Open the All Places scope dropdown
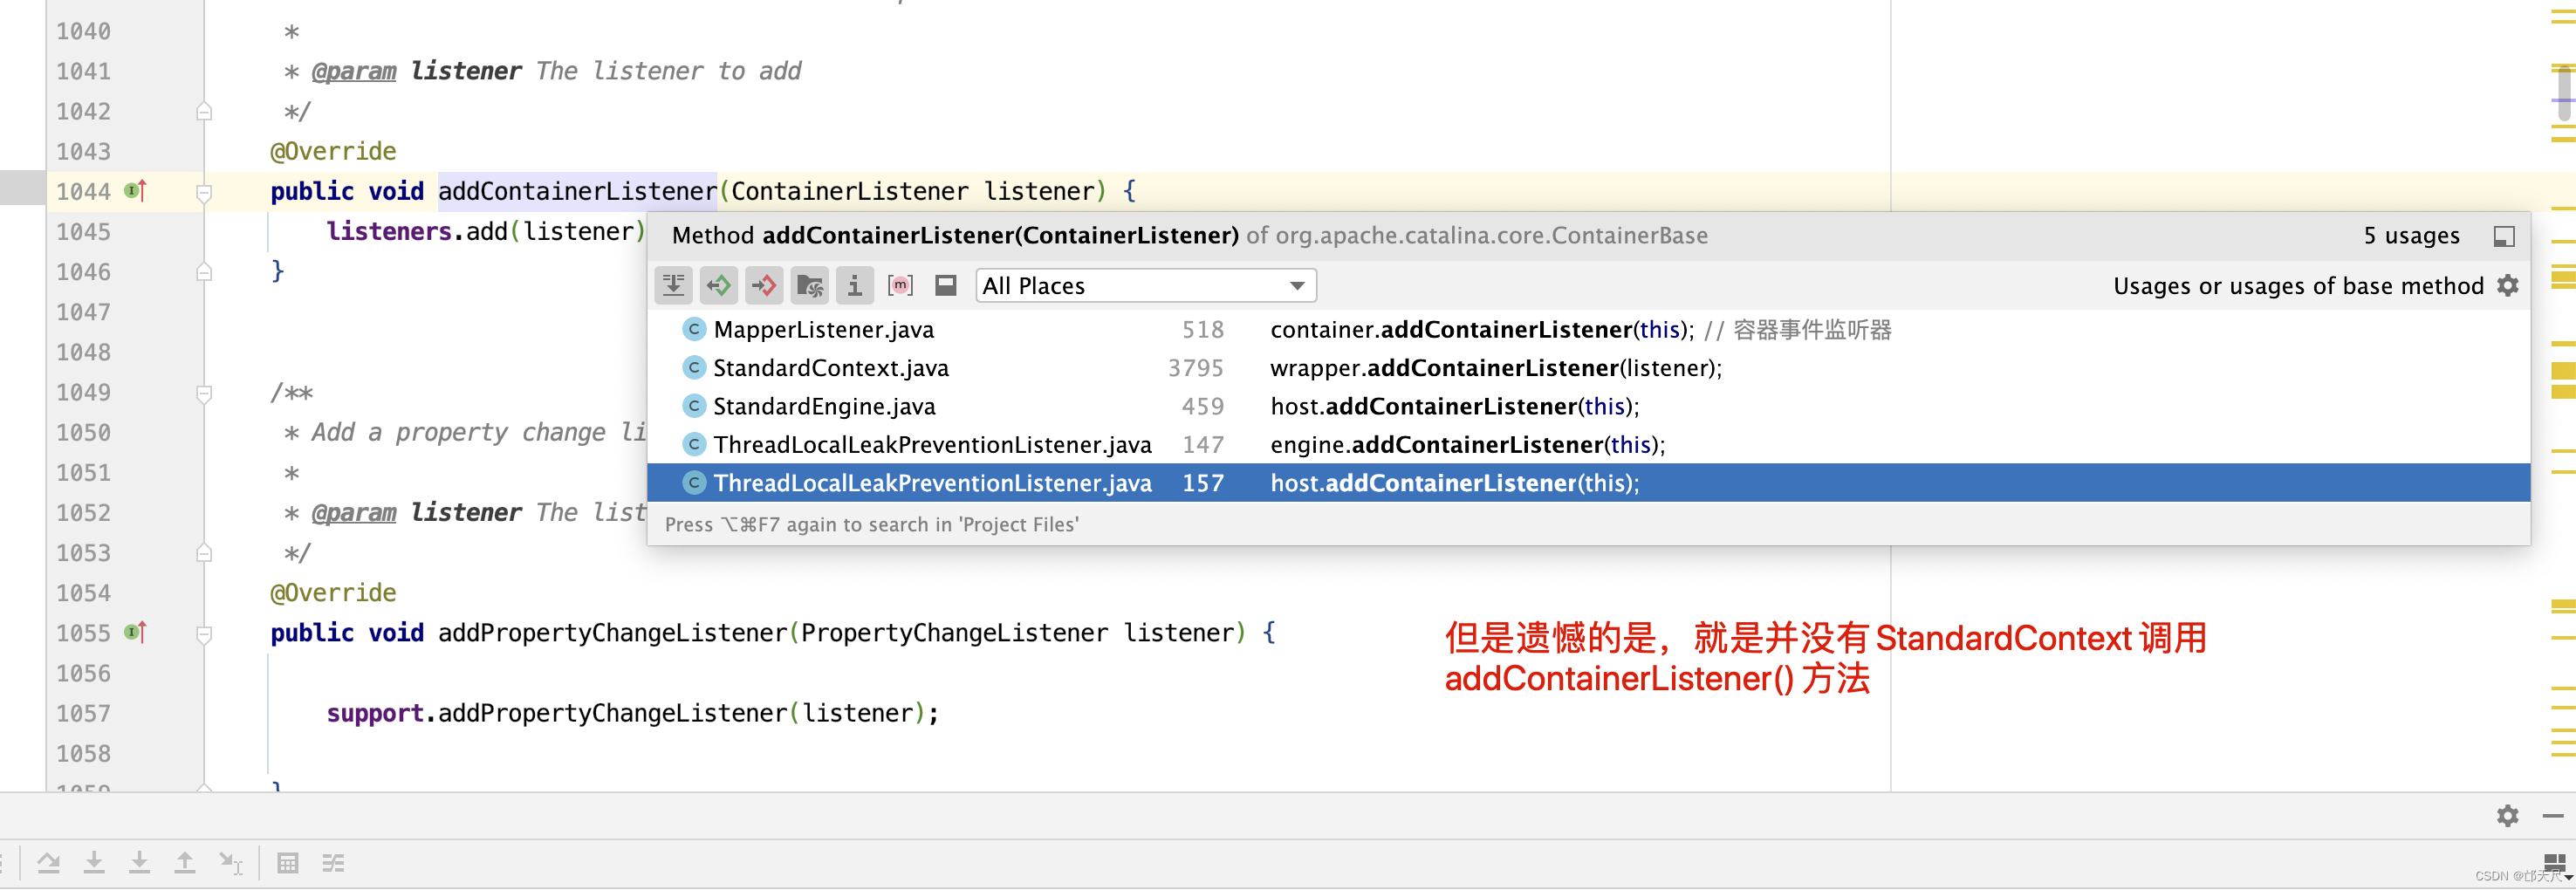Viewport: 2576px width, 890px height. coord(1146,286)
